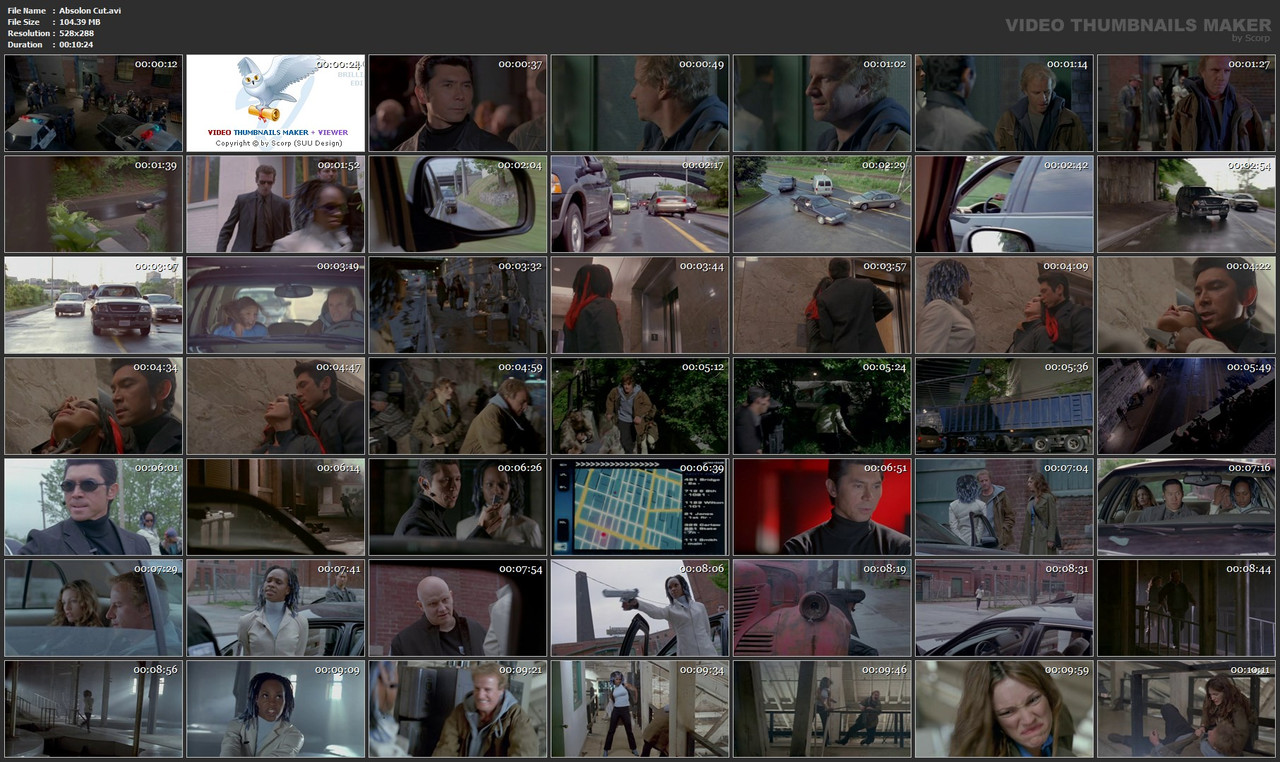Select the thumbnail at 00:04:09
1280x762 pixels.
(1004, 305)
